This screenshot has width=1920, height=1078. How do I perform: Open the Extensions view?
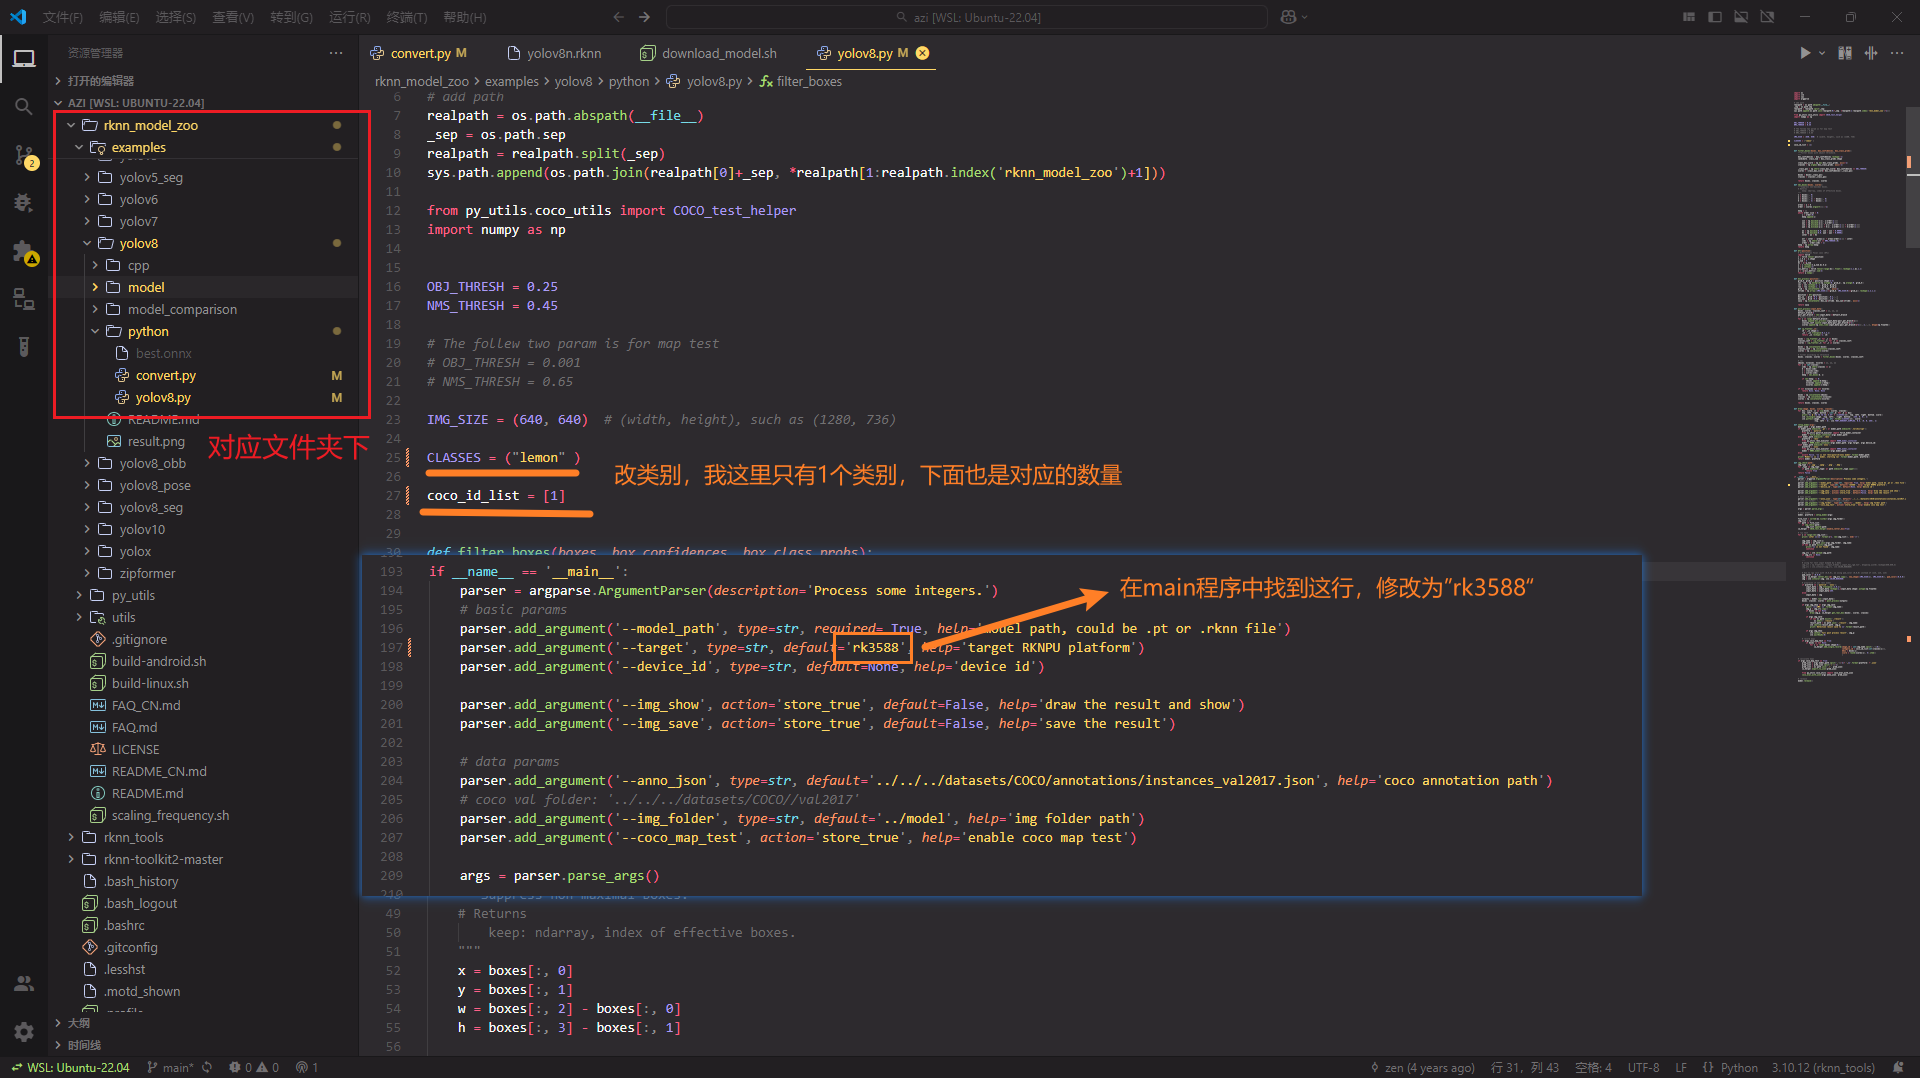pos(24,251)
